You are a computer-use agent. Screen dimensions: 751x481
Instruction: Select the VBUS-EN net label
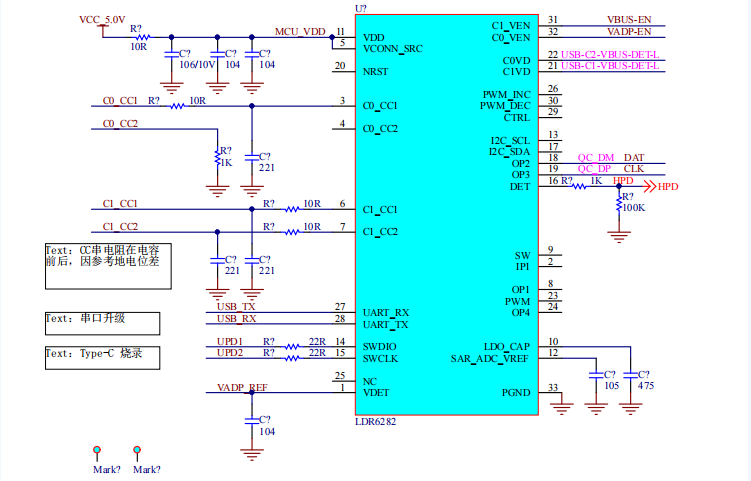coord(629,20)
